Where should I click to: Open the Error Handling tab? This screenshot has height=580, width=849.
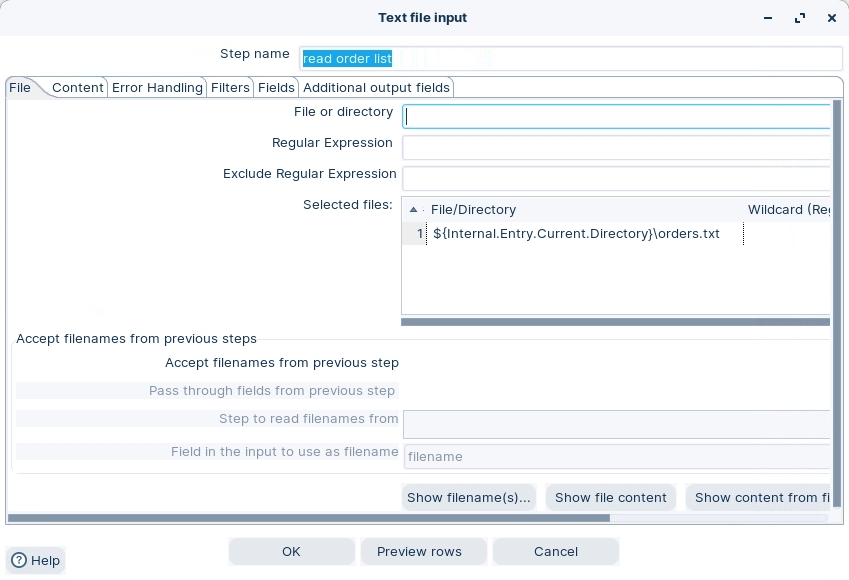coord(157,88)
